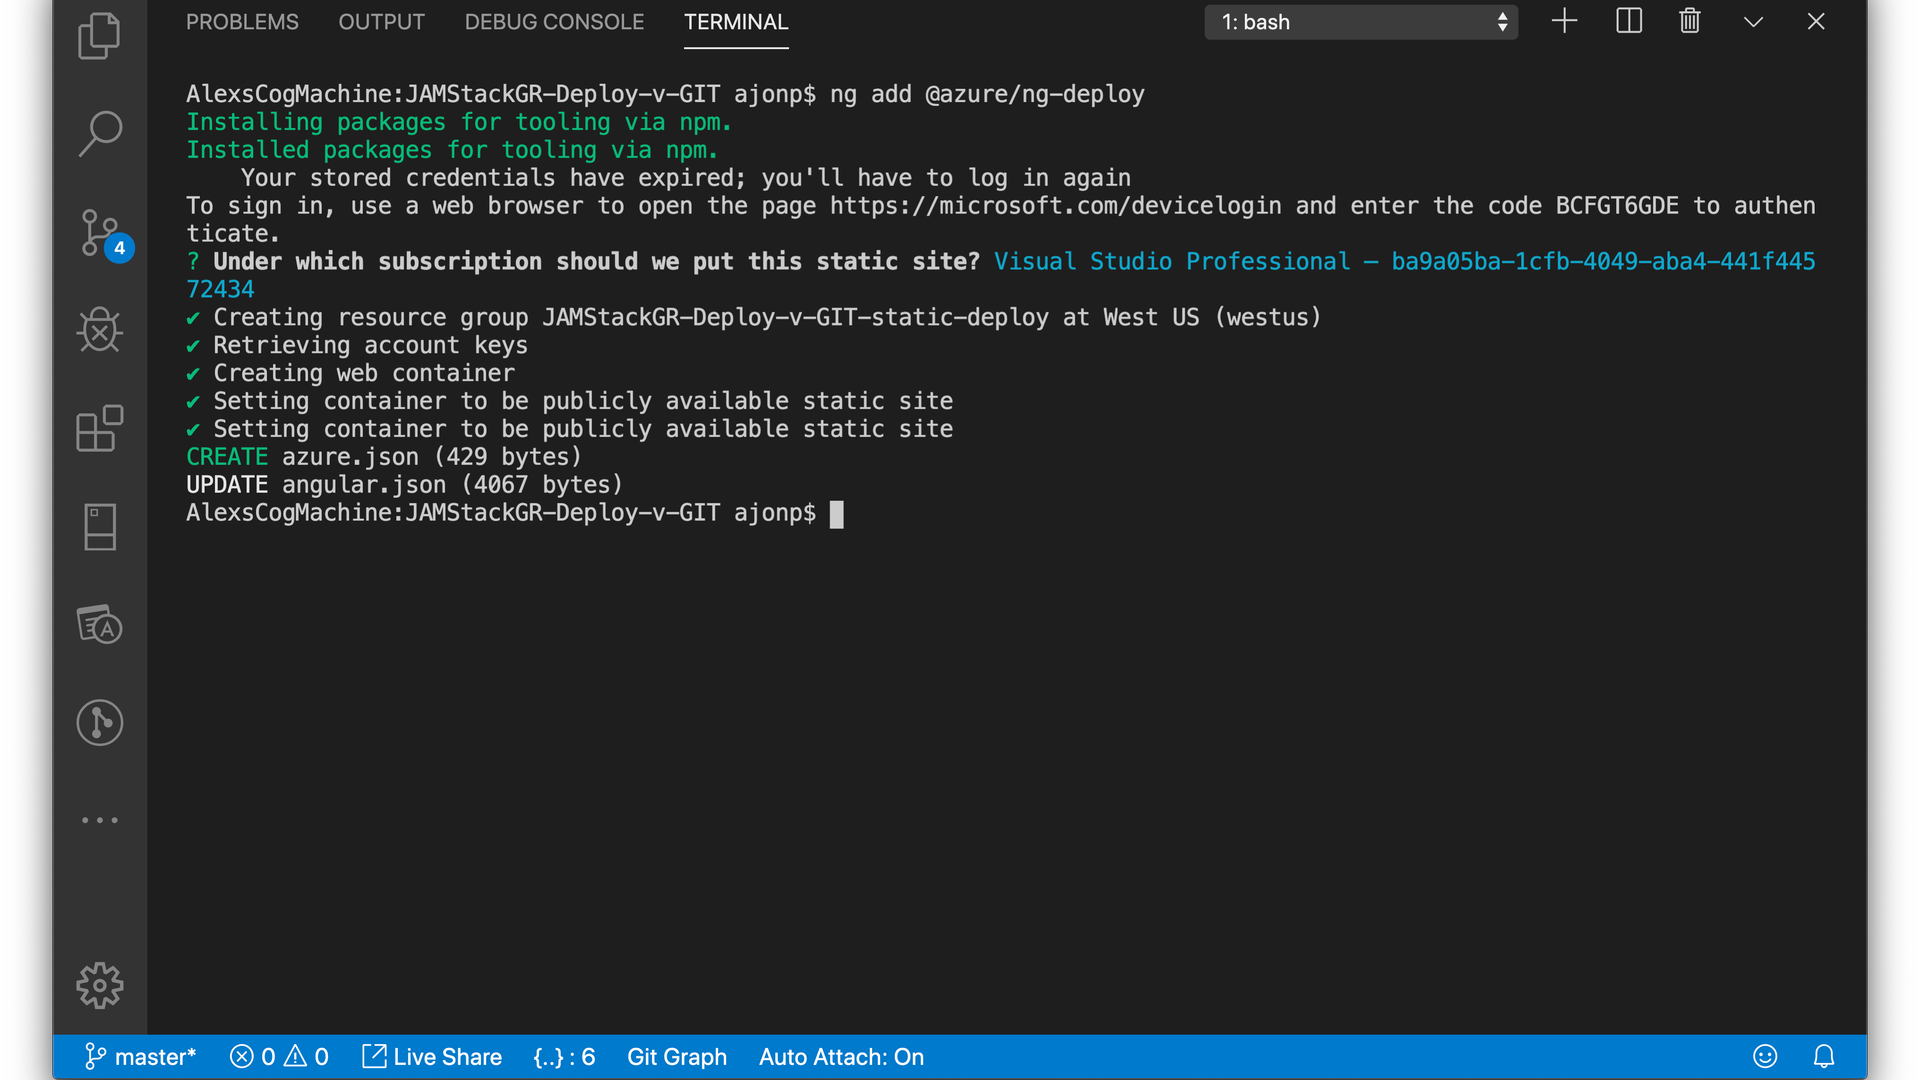Open the Git Graph circle icon in sidebar
Screen dimensions: 1920x1080
pyautogui.click(x=99, y=722)
